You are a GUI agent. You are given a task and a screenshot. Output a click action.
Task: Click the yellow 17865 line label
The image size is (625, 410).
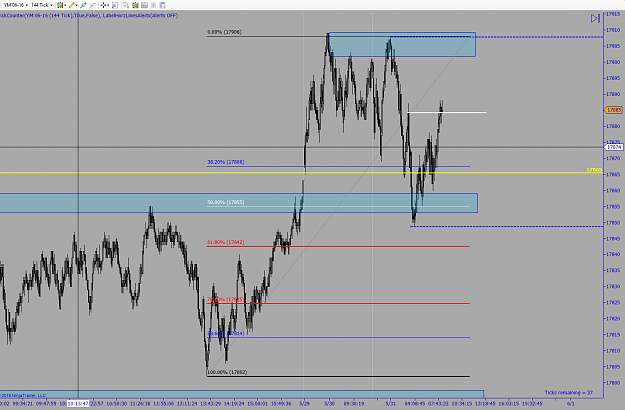(x=594, y=170)
